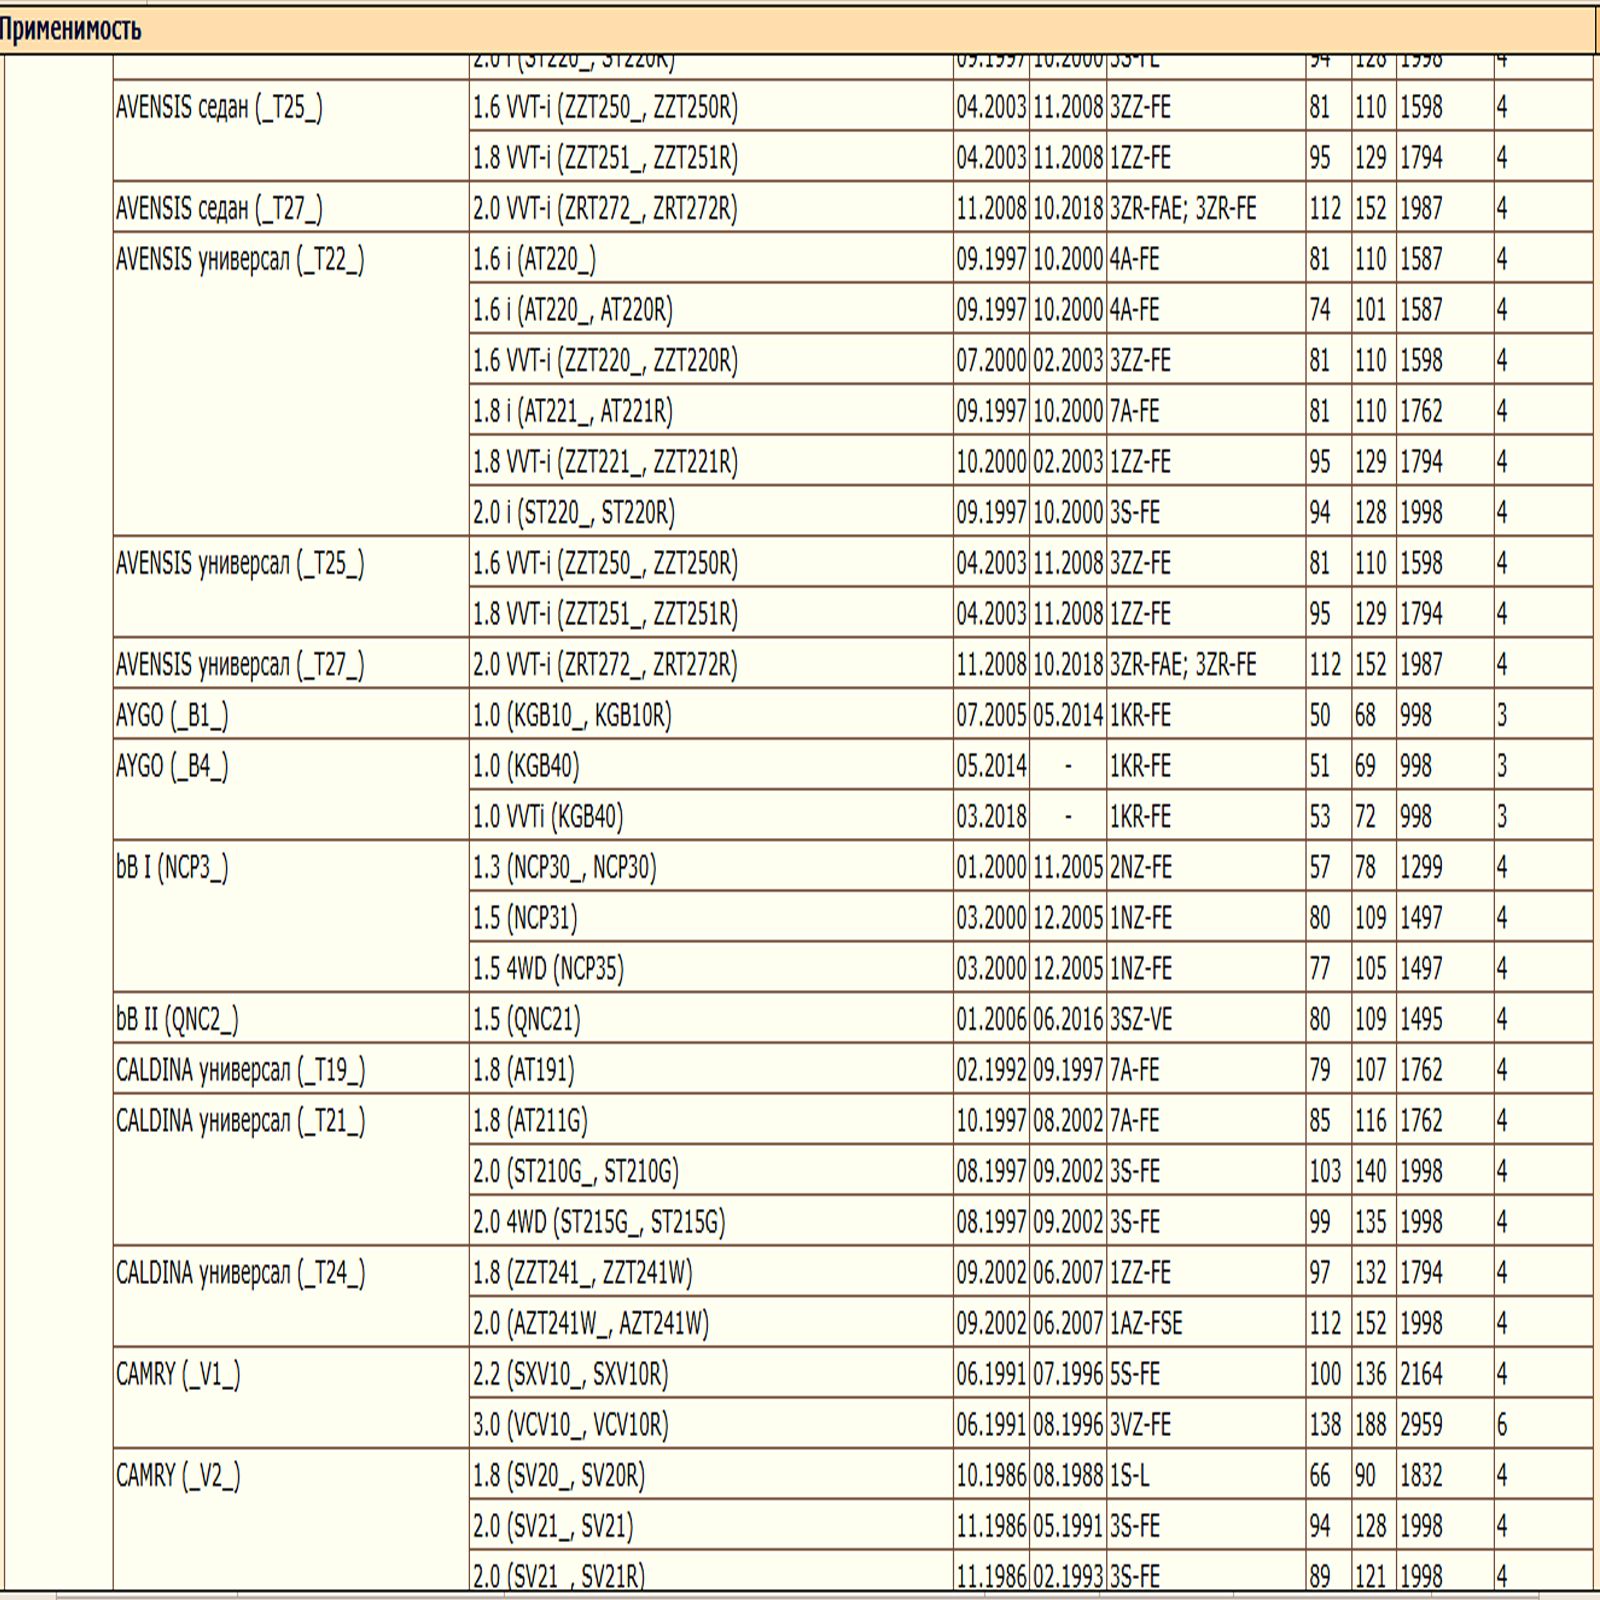Screen dimensions: 1600x1600
Task: Click the 2.0 4WD (ST215G_, ST215G) modification
Action: [599, 1222]
